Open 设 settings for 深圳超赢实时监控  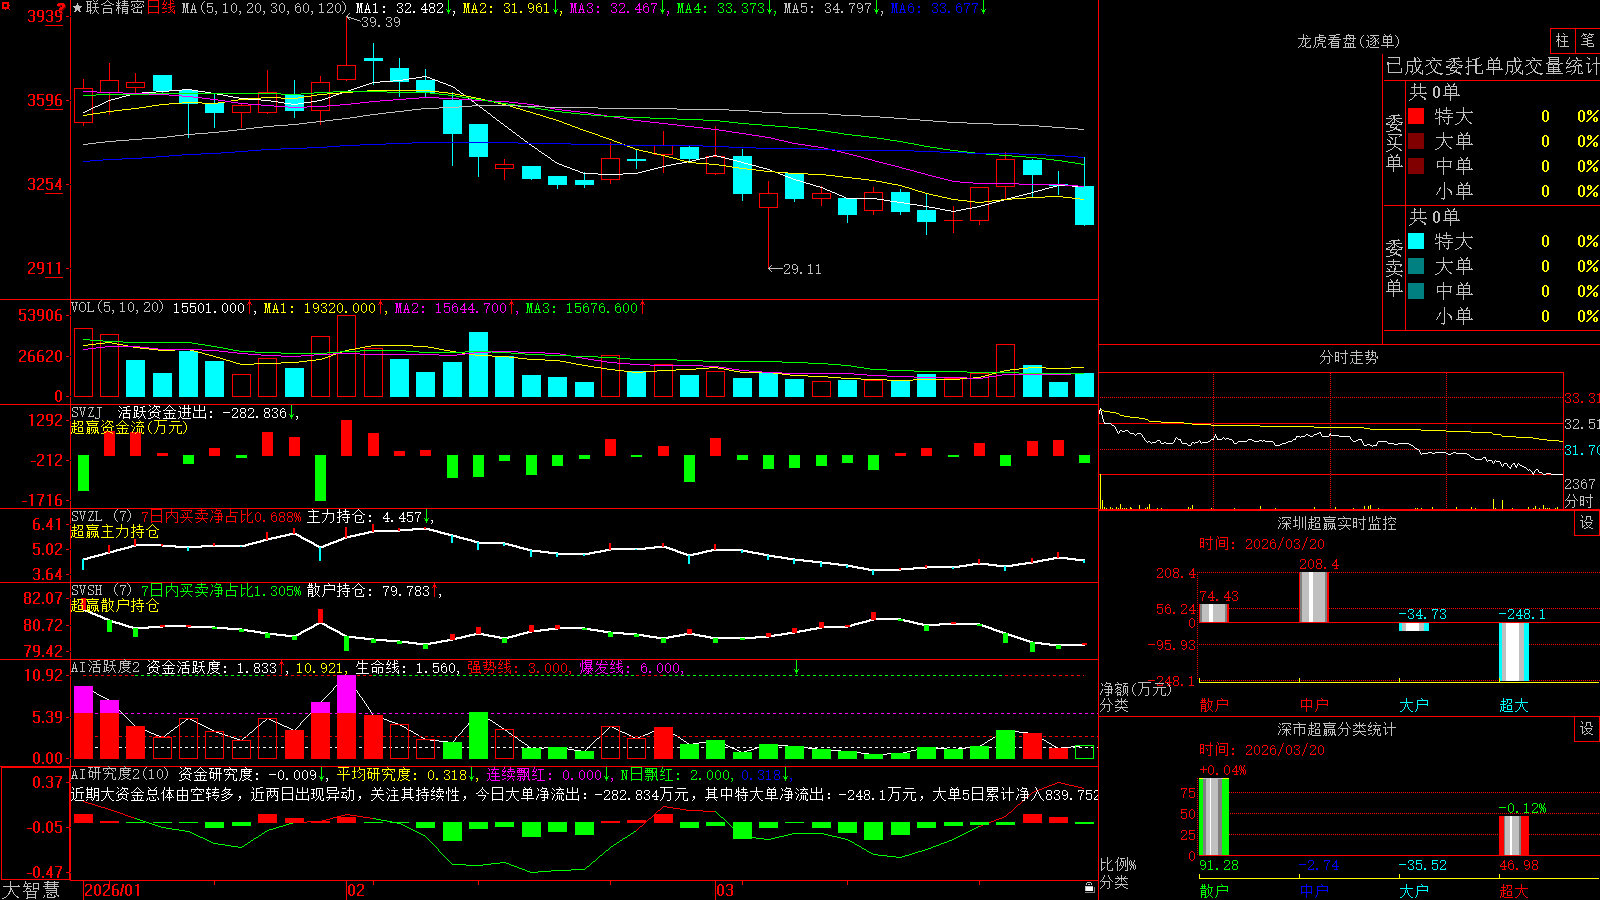pyautogui.click(x=1587, y=523)
